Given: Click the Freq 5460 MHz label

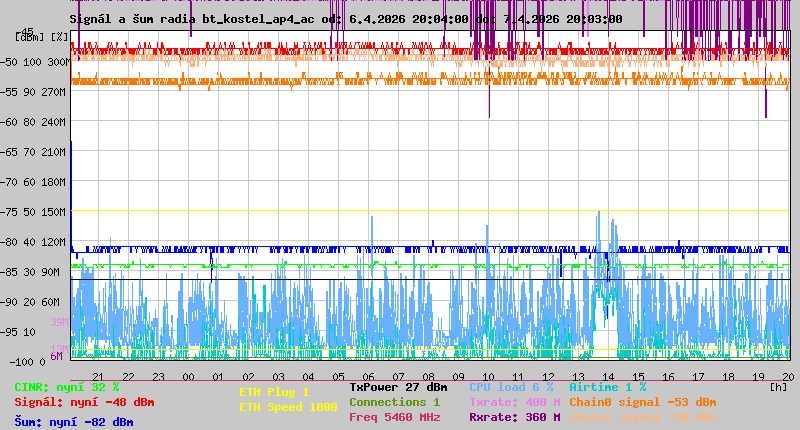Looking at the screenshot, I should [x=394, y=417].
